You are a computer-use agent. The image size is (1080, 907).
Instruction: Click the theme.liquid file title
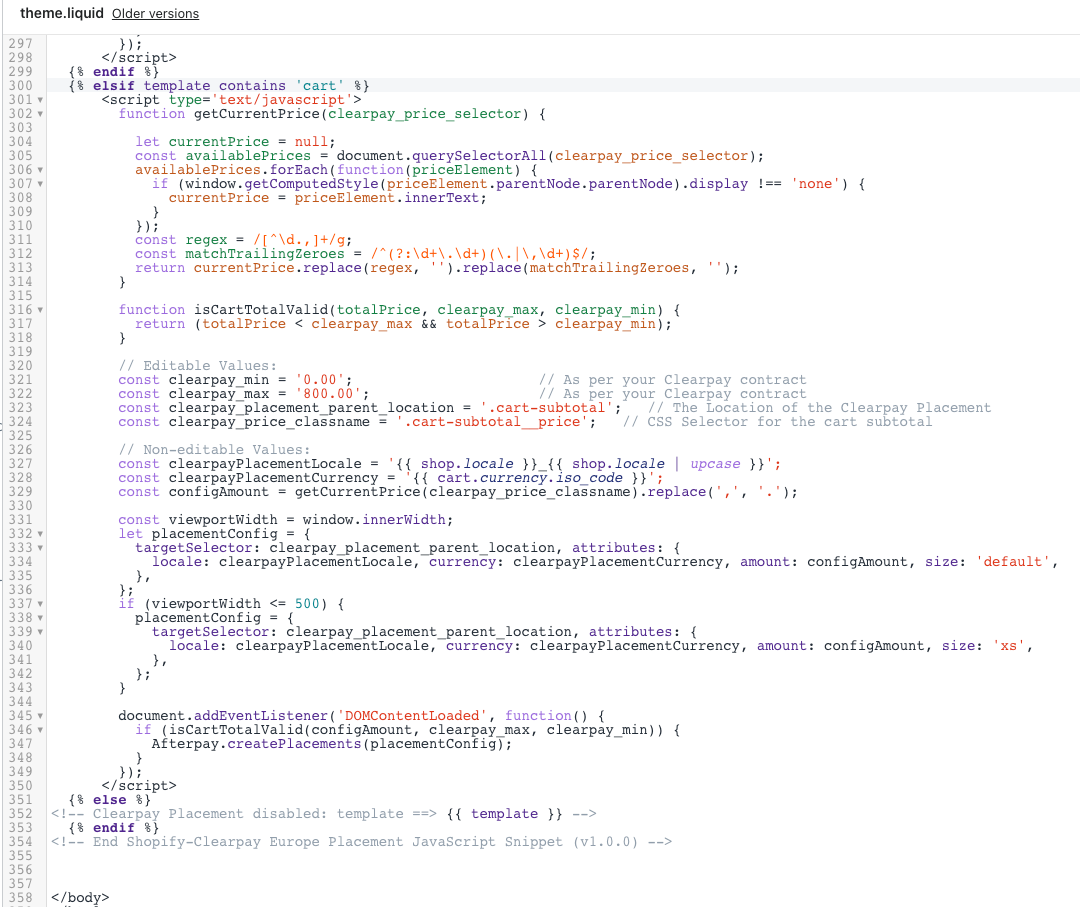(61, 13)
